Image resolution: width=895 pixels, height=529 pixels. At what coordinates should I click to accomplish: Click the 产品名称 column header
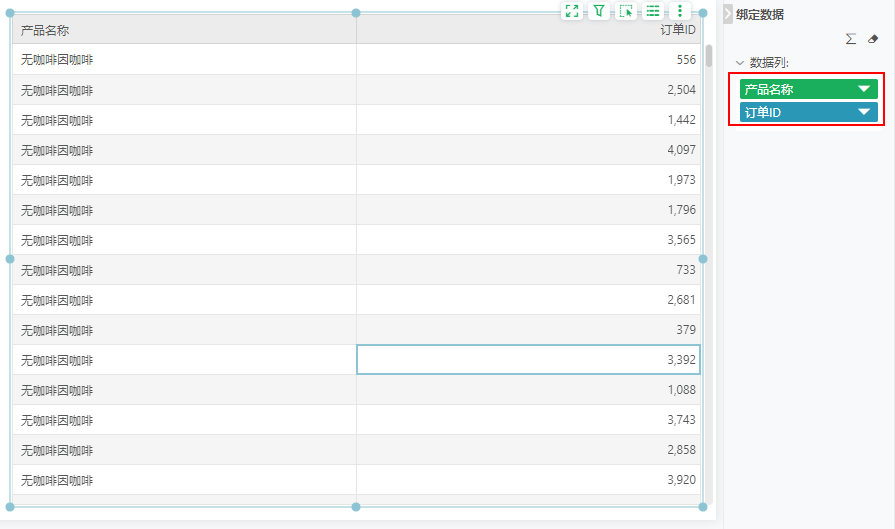[184, 30]
